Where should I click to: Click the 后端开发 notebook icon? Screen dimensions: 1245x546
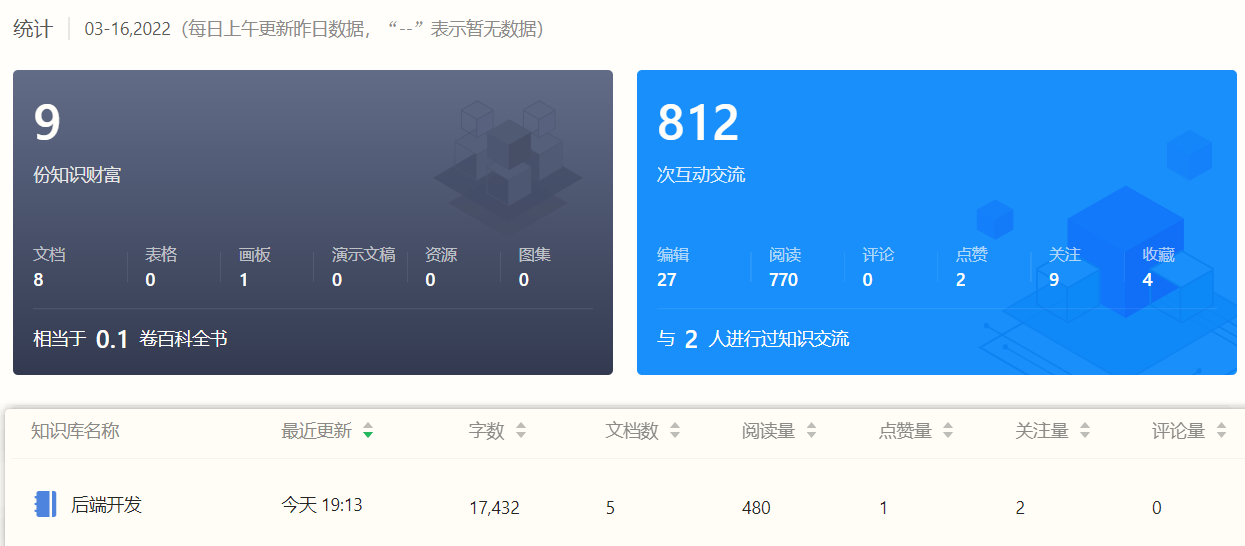tap(45, 504)
